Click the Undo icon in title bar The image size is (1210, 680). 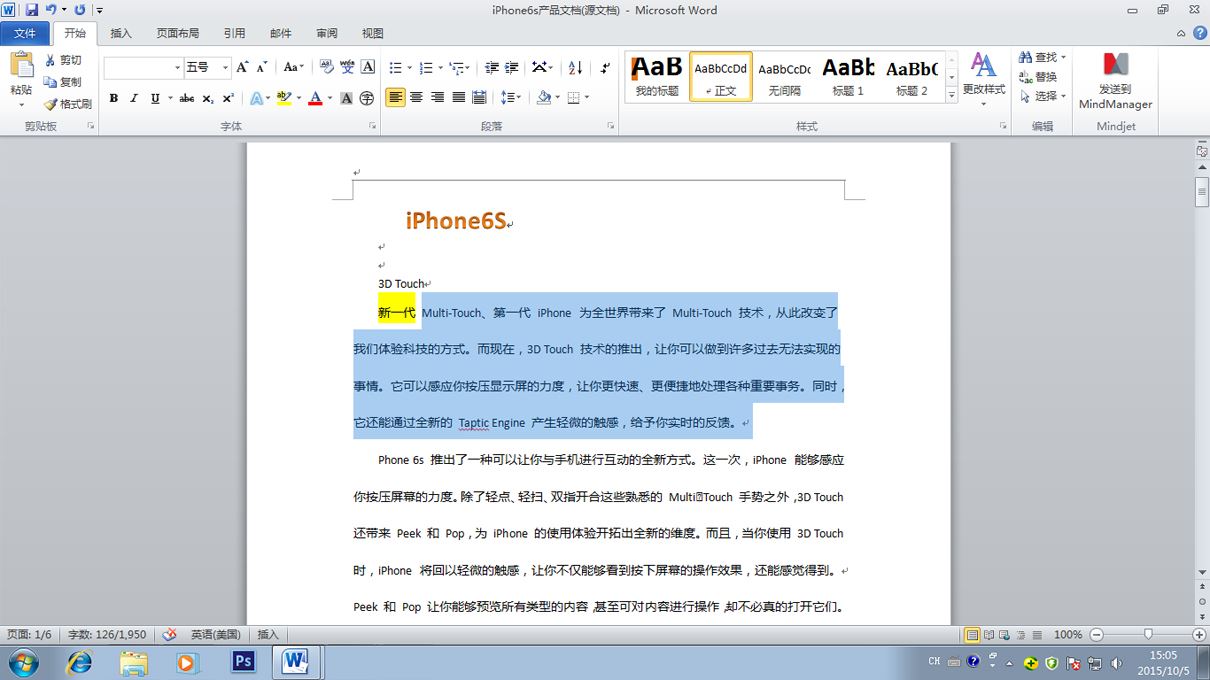(50, 10)
